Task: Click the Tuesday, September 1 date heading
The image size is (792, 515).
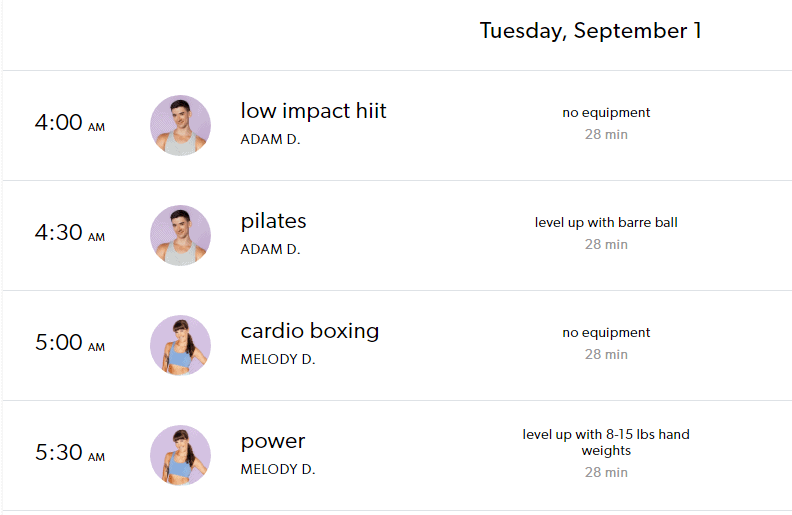Action: [590, 31]
